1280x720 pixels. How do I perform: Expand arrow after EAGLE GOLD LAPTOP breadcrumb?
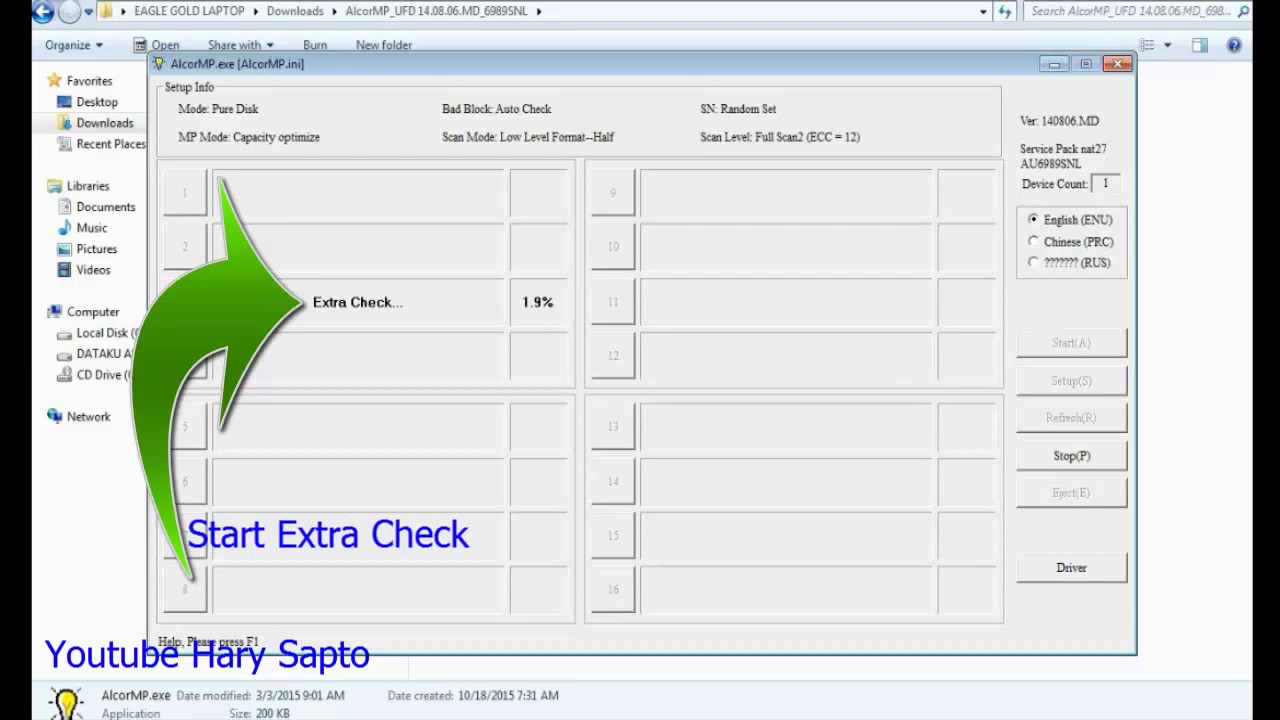click(255, 11)
